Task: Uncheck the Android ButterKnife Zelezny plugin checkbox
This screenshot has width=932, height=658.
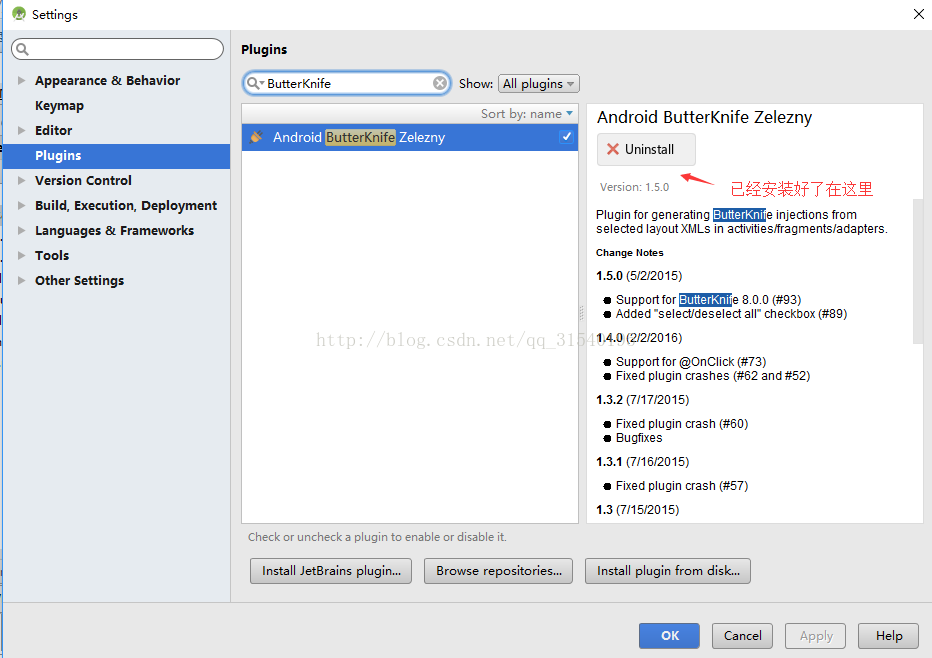Action: [566, 137]
